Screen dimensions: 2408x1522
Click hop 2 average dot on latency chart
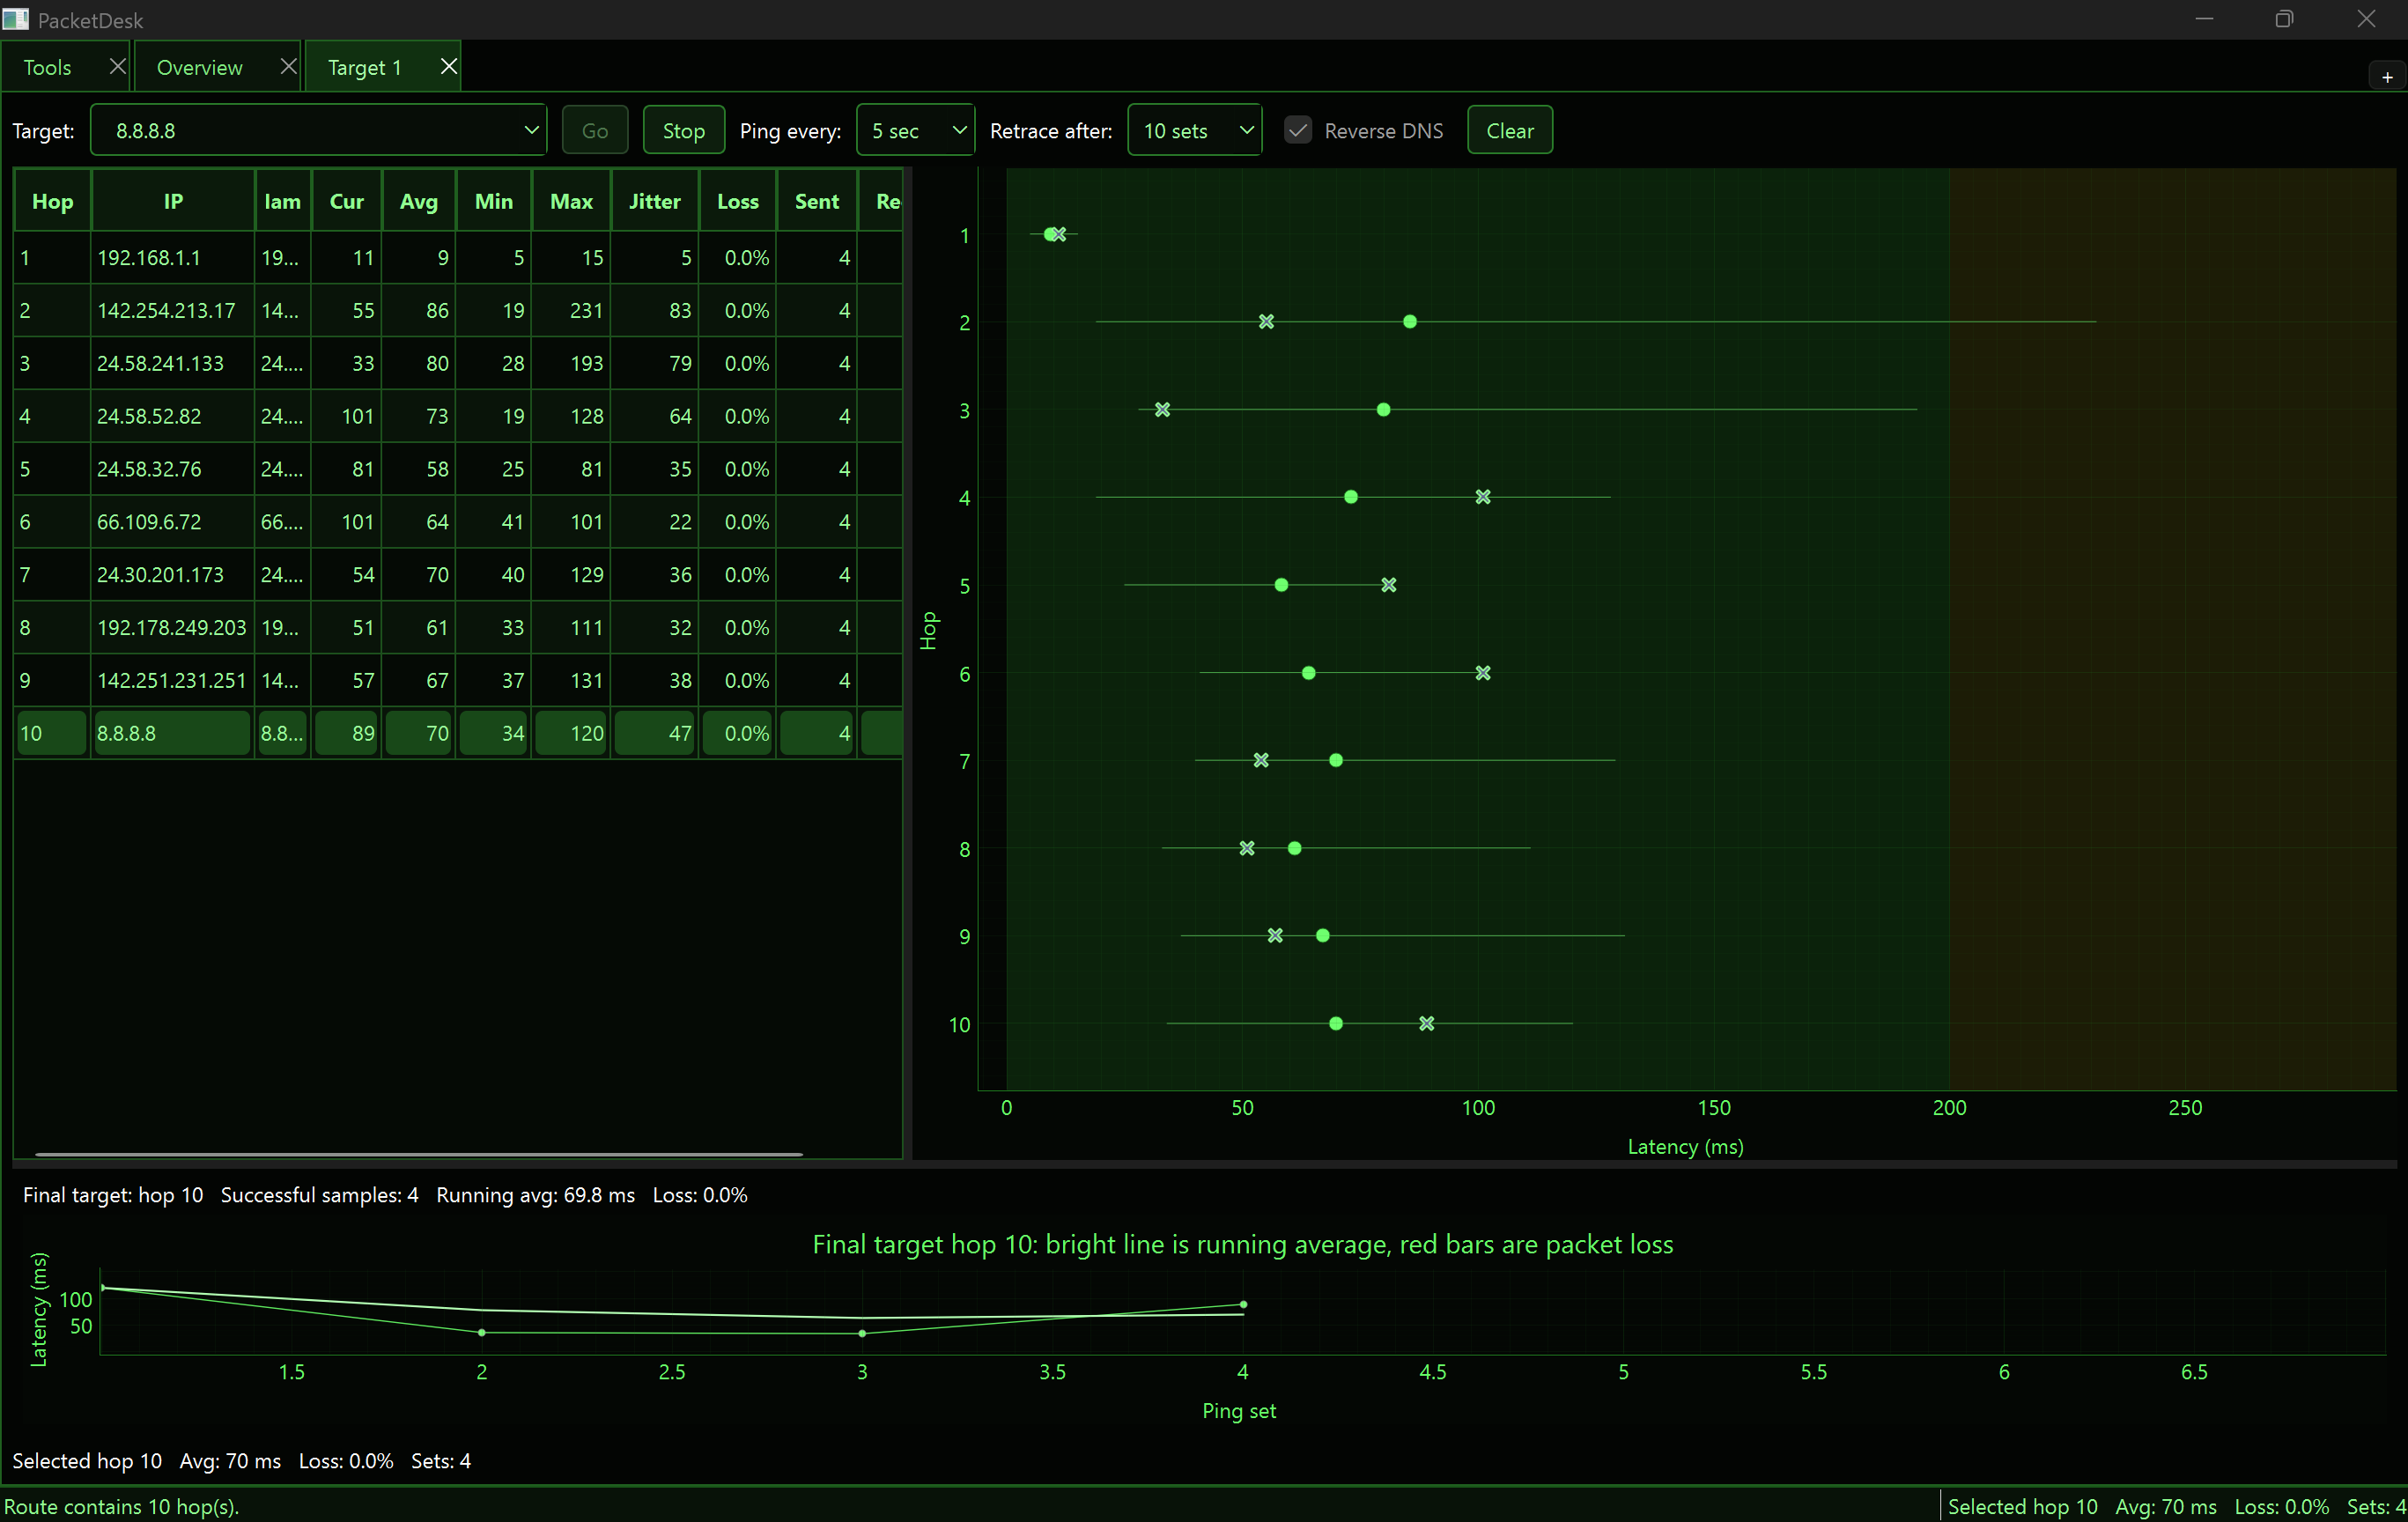(x=1409, y=322)
